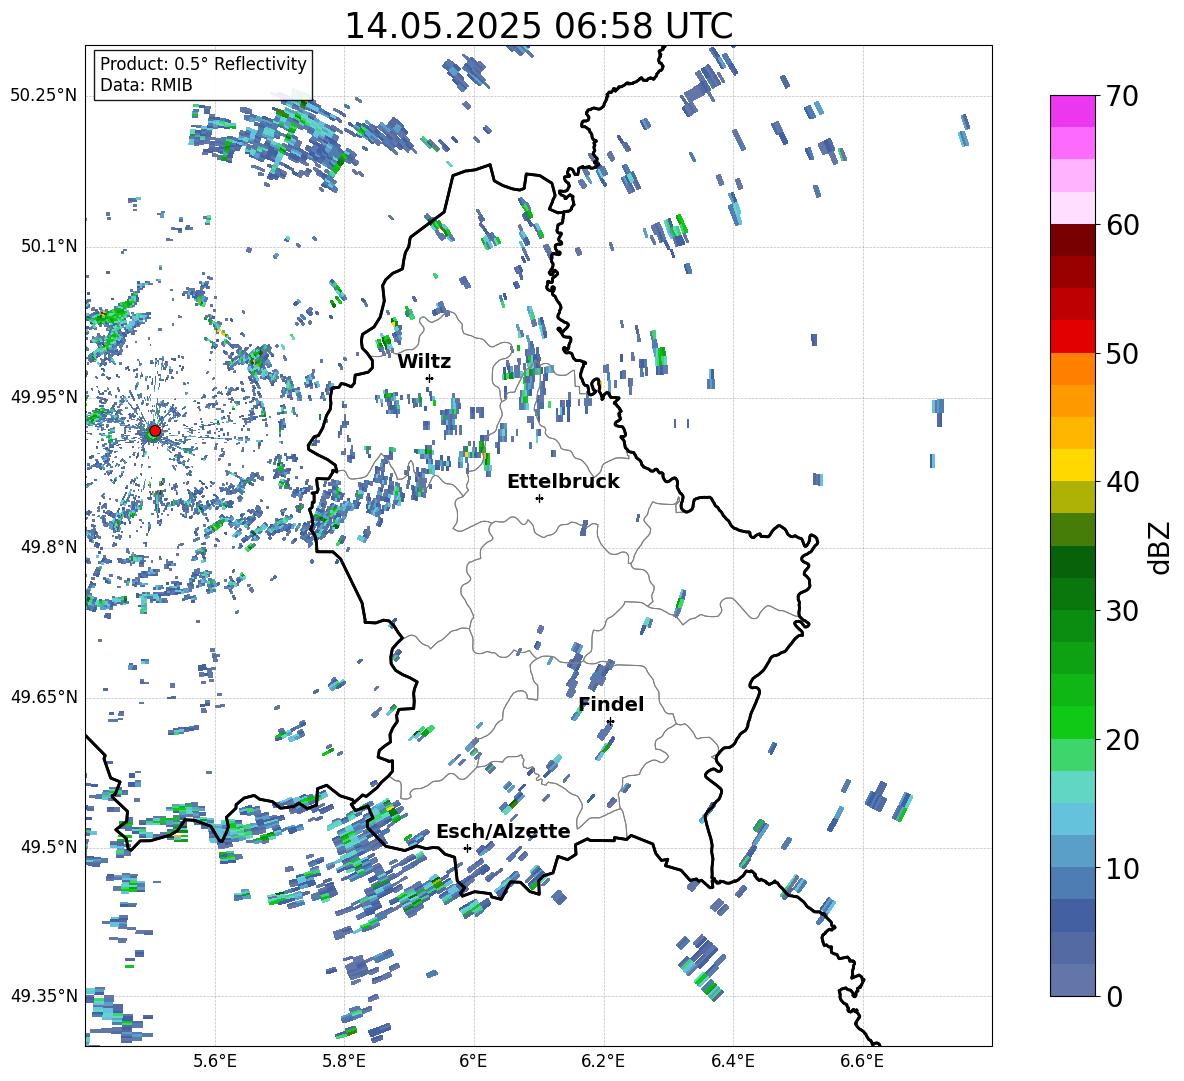The height and width of the screenshot is (1081, 1184).
Task: Click the colorbar value 20
Action: pyautogui.click(x=1121, y=739)
